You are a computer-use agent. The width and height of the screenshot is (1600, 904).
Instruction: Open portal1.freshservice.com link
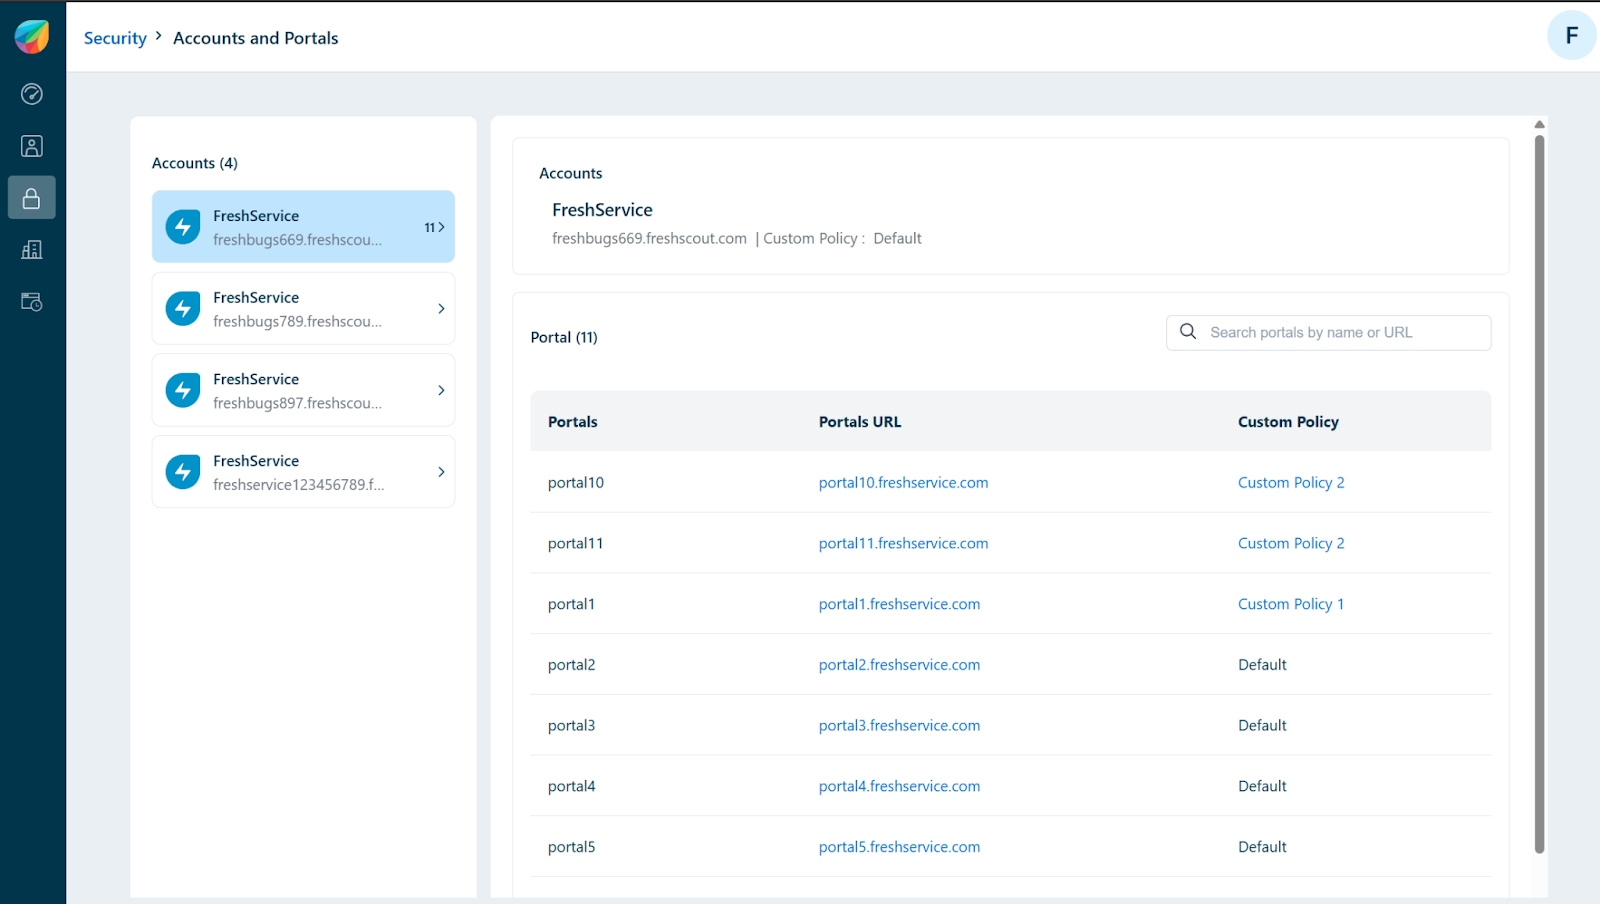[x=899, y=604]
